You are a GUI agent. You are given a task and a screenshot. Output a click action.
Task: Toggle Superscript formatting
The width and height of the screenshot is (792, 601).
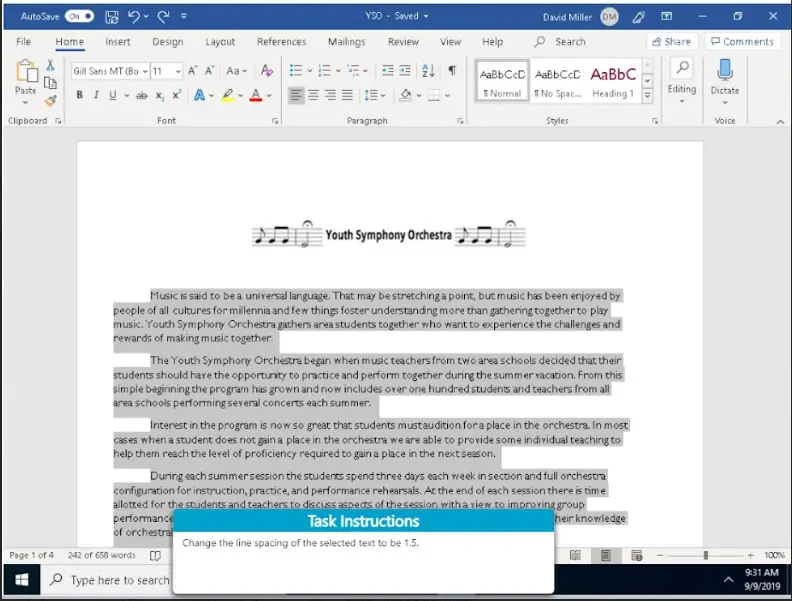177,95
